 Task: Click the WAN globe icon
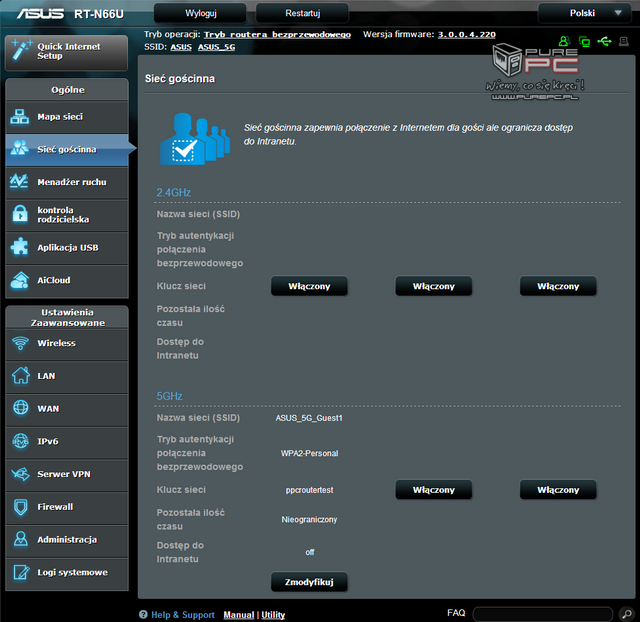[x=20, y=408]
